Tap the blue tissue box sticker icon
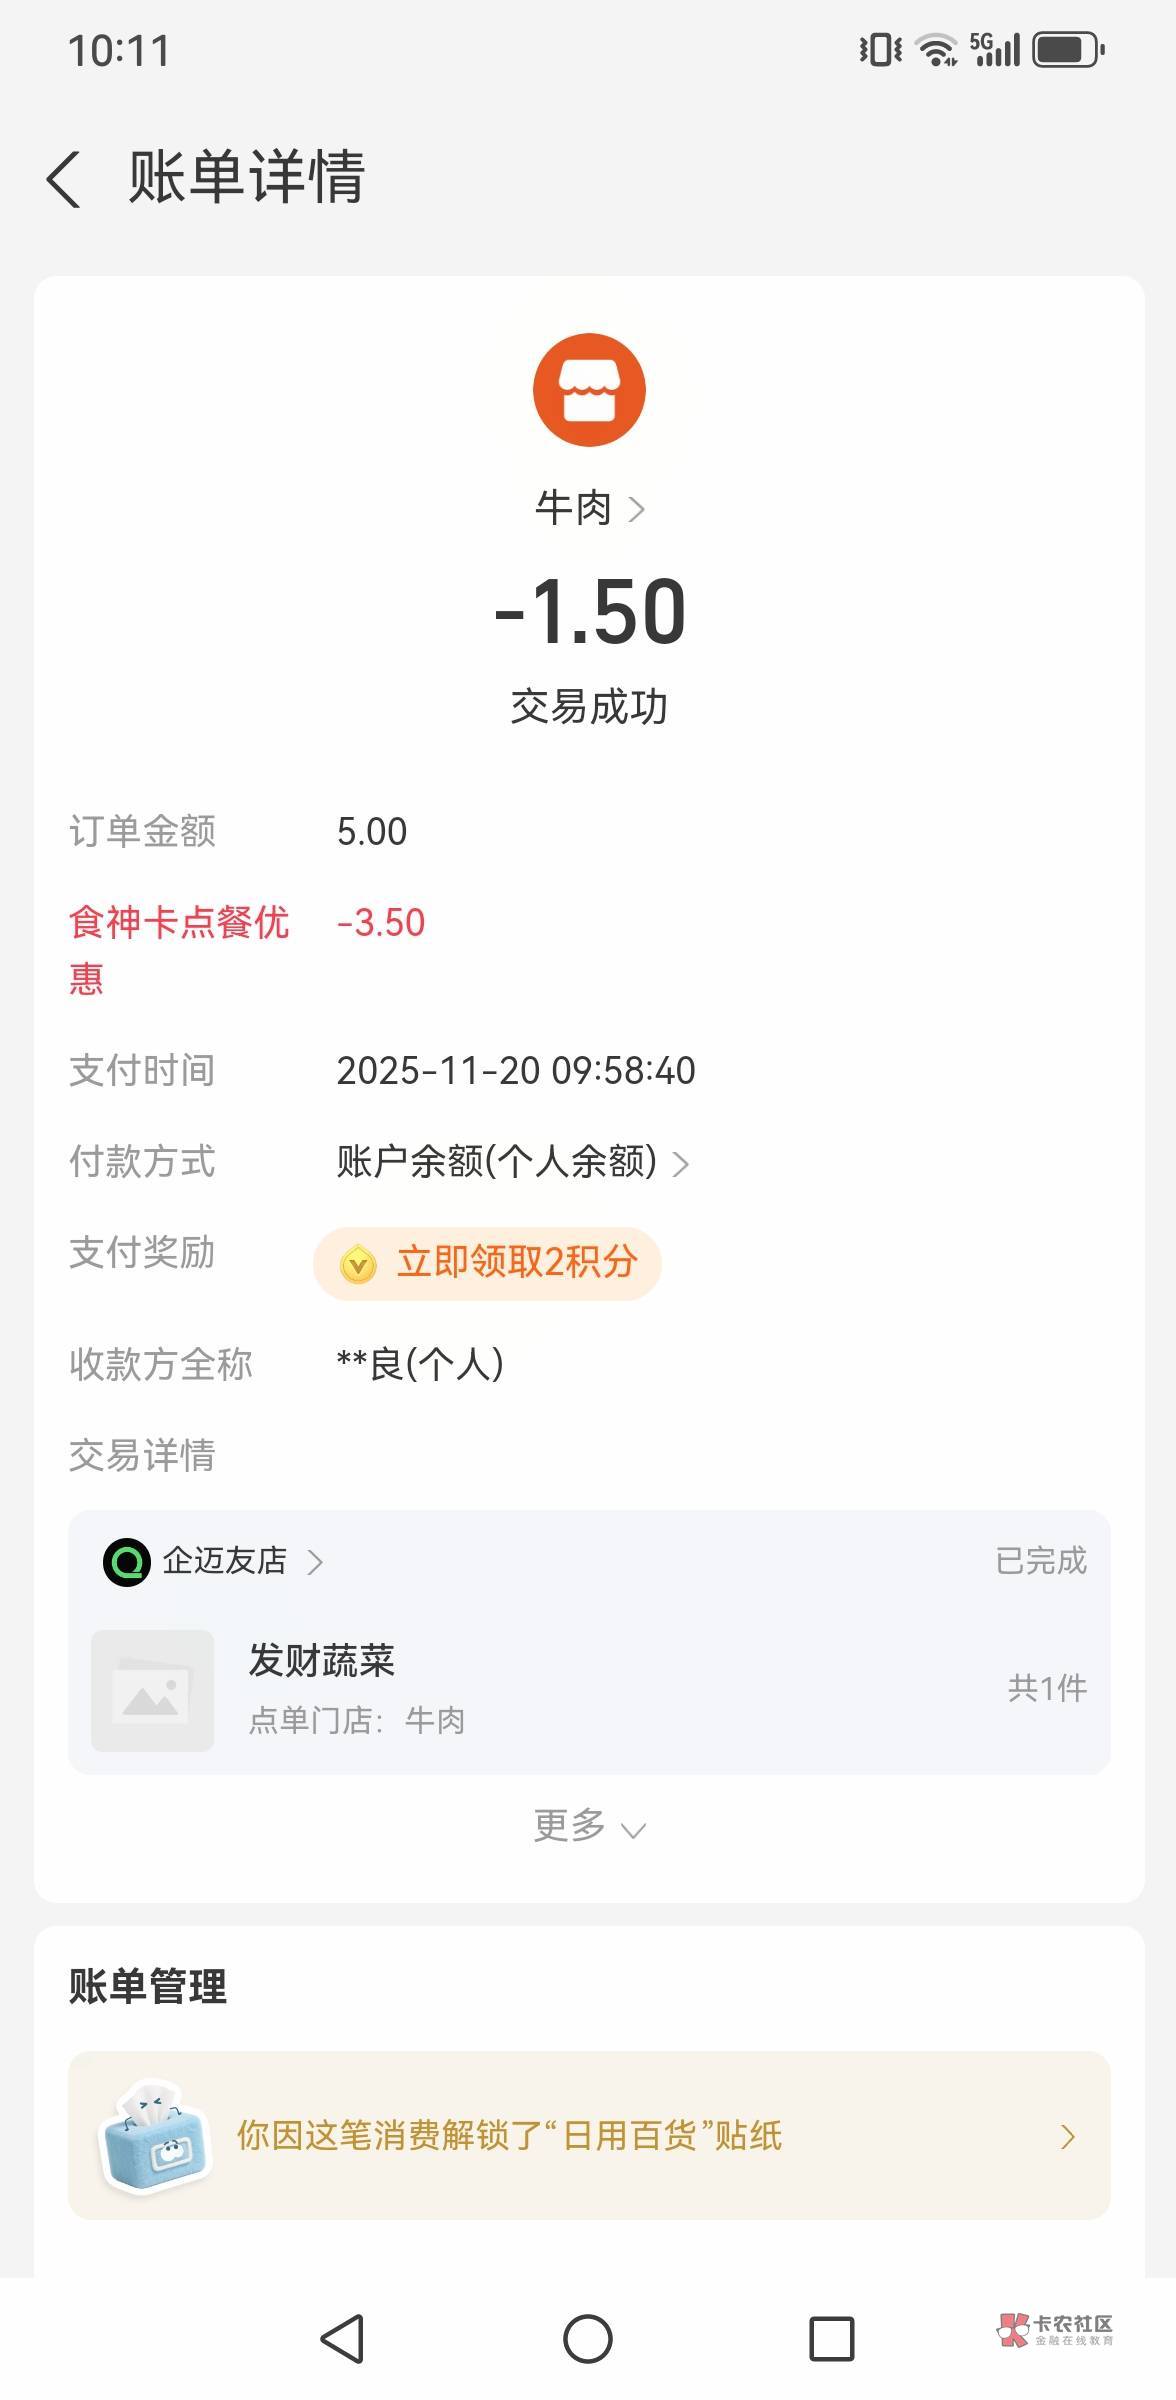The height and width of the screenshot is (2400, 1176). (x=155, y=2135)
